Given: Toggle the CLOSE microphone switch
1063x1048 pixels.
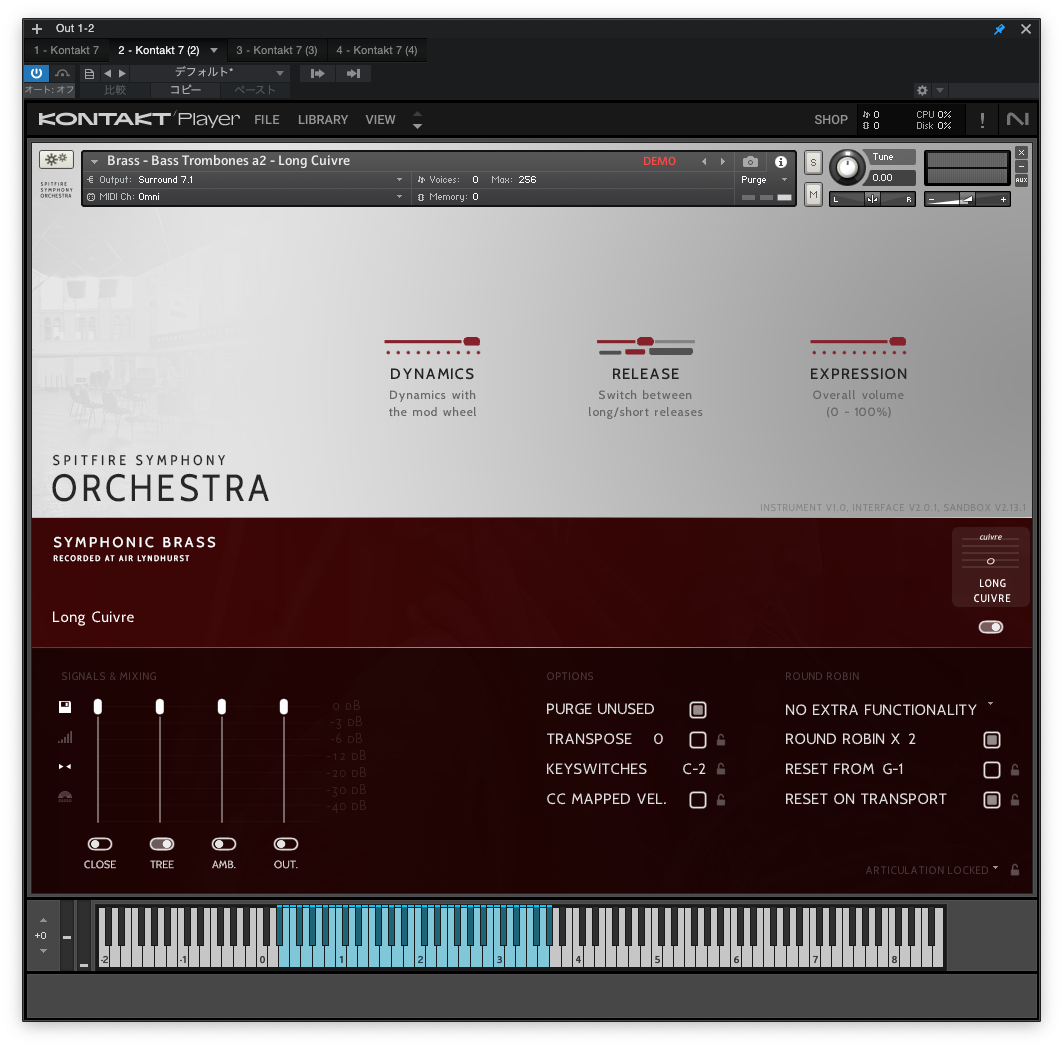Looking at the screenshot, I should pyautogui.click(x=100, y=844).
